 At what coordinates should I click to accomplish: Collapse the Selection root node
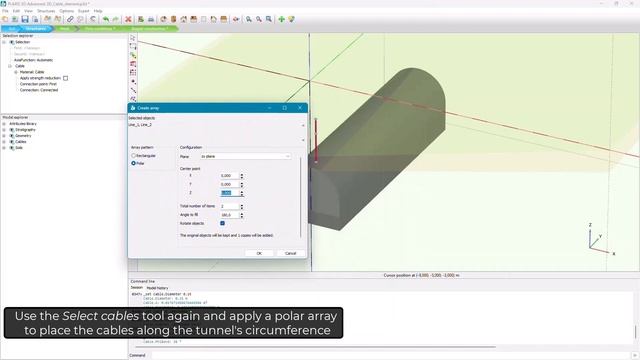click(x=4, y=42)
